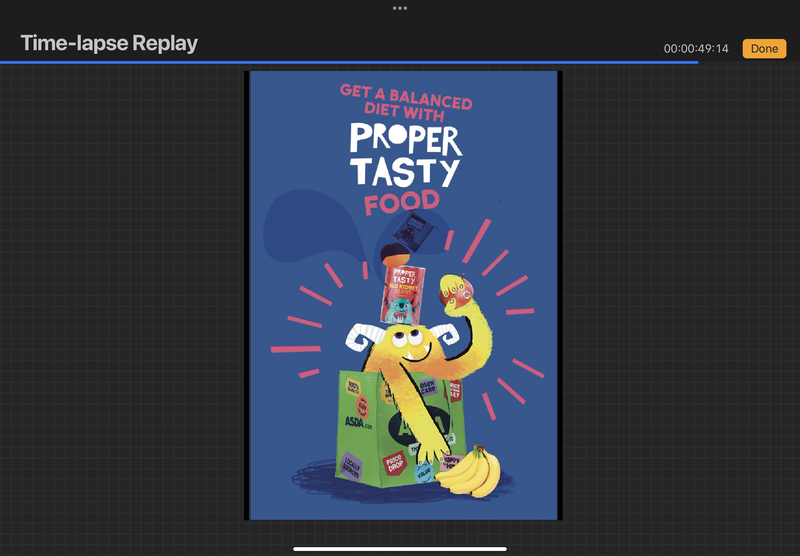
Task: Click the home indicator bar at bottom
Action: 400,548
